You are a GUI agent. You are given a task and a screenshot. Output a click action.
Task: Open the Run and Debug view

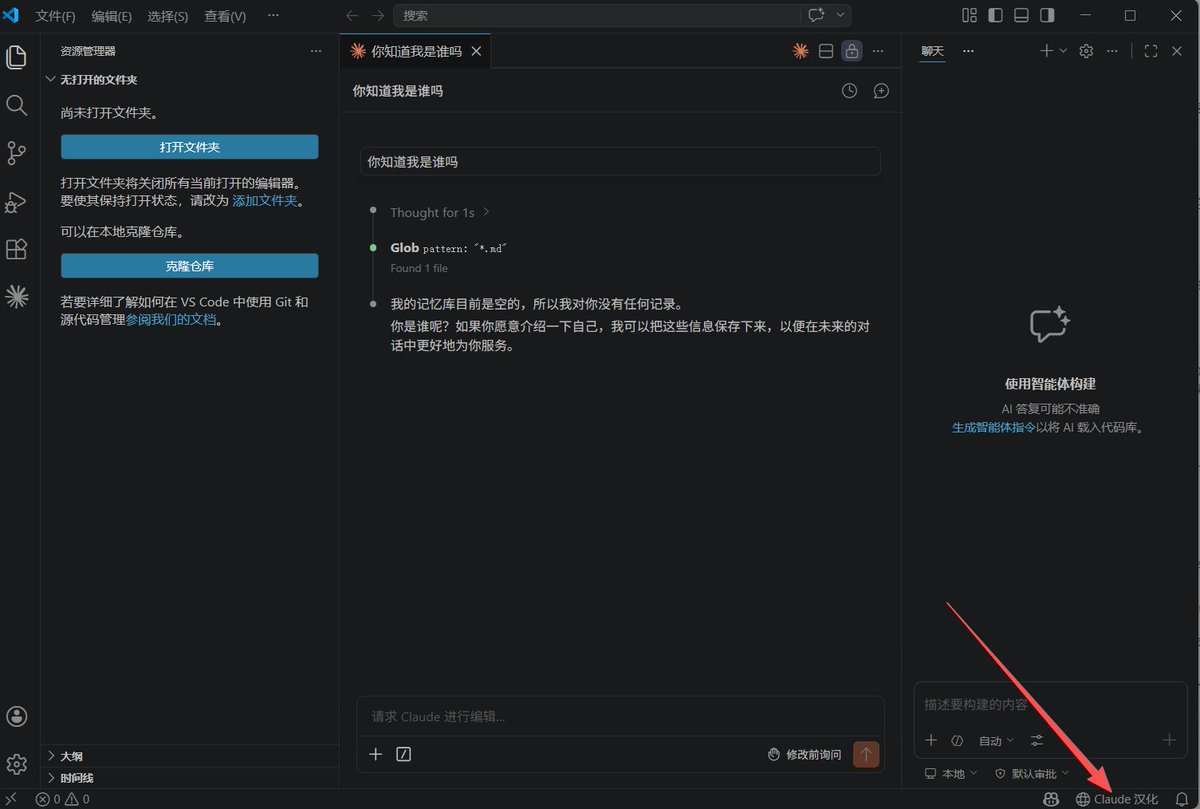16,201
